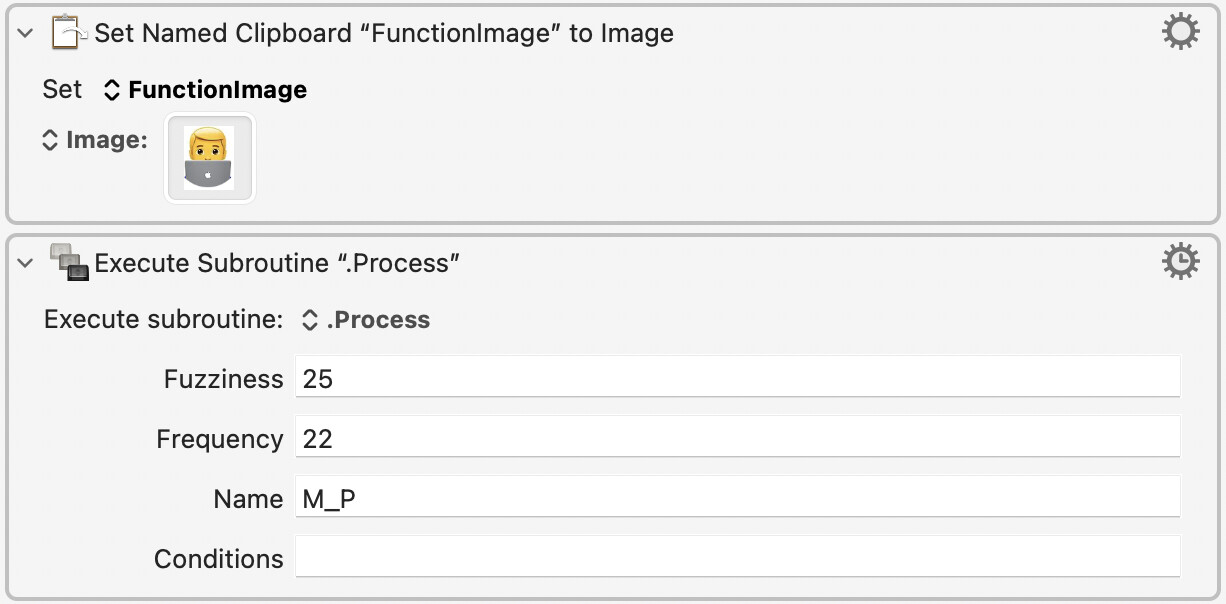This screenshot has width=1226, height=604.
Task: Click the Conditions parameter label
Action: pyautogui.click(x=219, y=559)
